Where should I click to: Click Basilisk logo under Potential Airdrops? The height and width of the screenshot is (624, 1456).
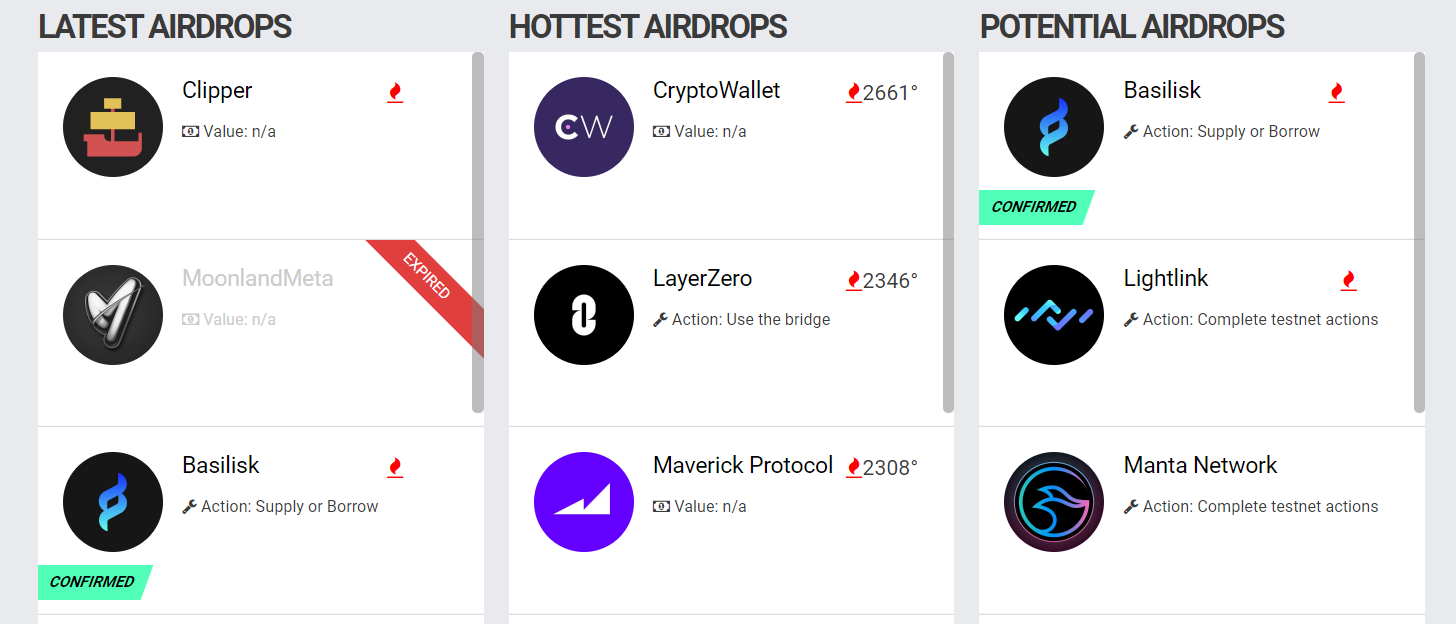pos(1054,127)
